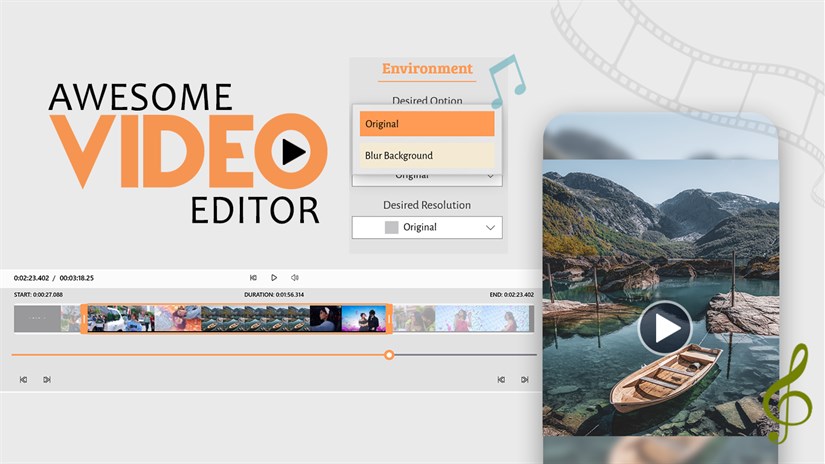Mute audio with the speaker icon

tap(295, 277)
